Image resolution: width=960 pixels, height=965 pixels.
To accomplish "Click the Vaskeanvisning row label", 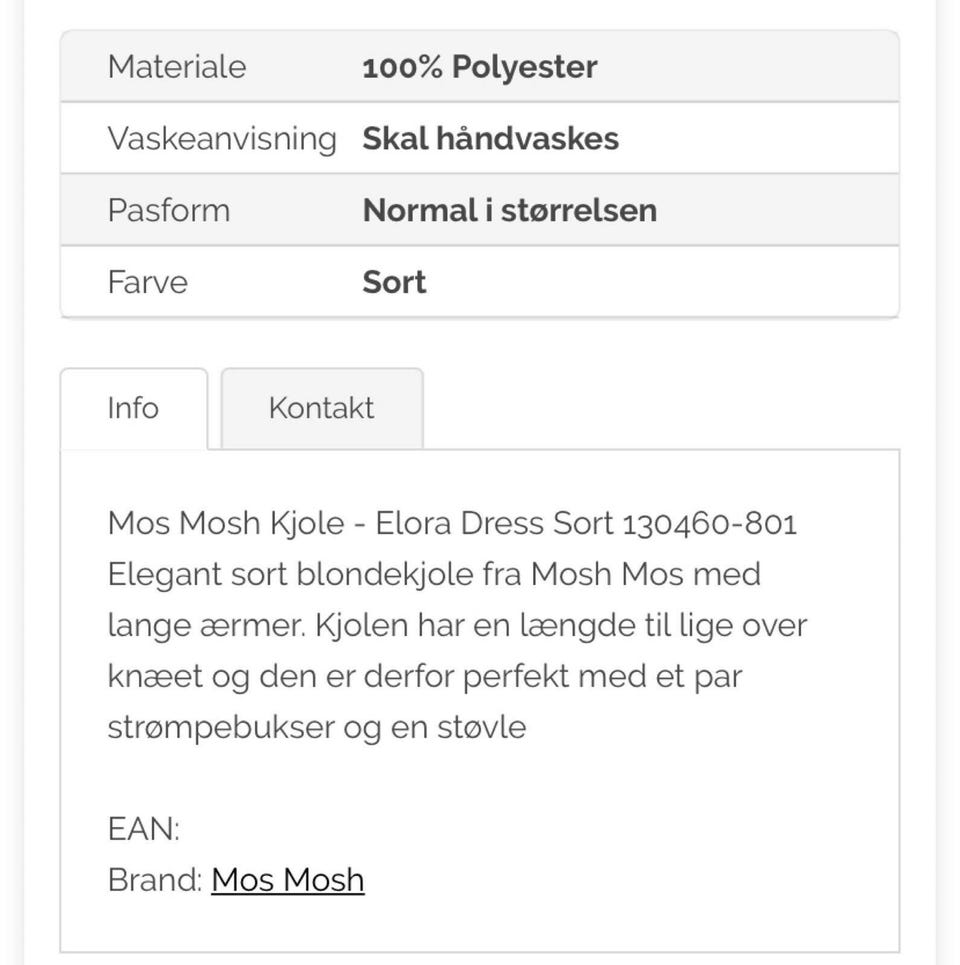I will click(221, 138).
